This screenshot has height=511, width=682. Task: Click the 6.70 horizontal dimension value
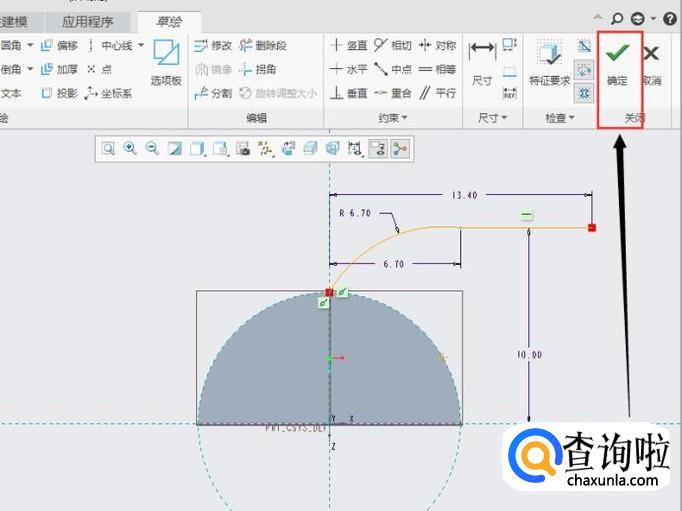click(394, 264)
